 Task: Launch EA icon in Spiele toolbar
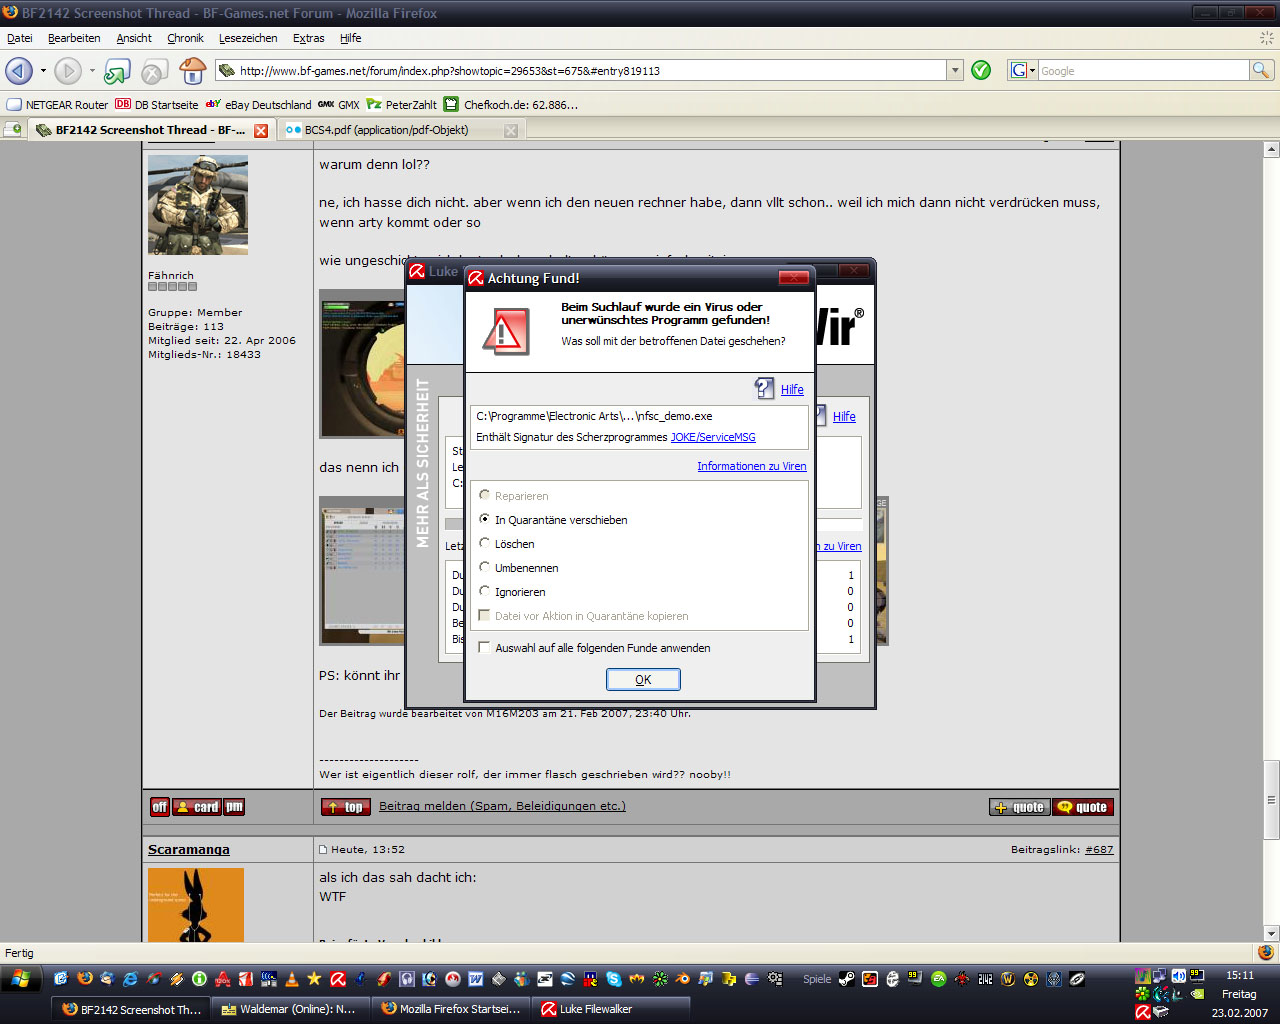939,979
